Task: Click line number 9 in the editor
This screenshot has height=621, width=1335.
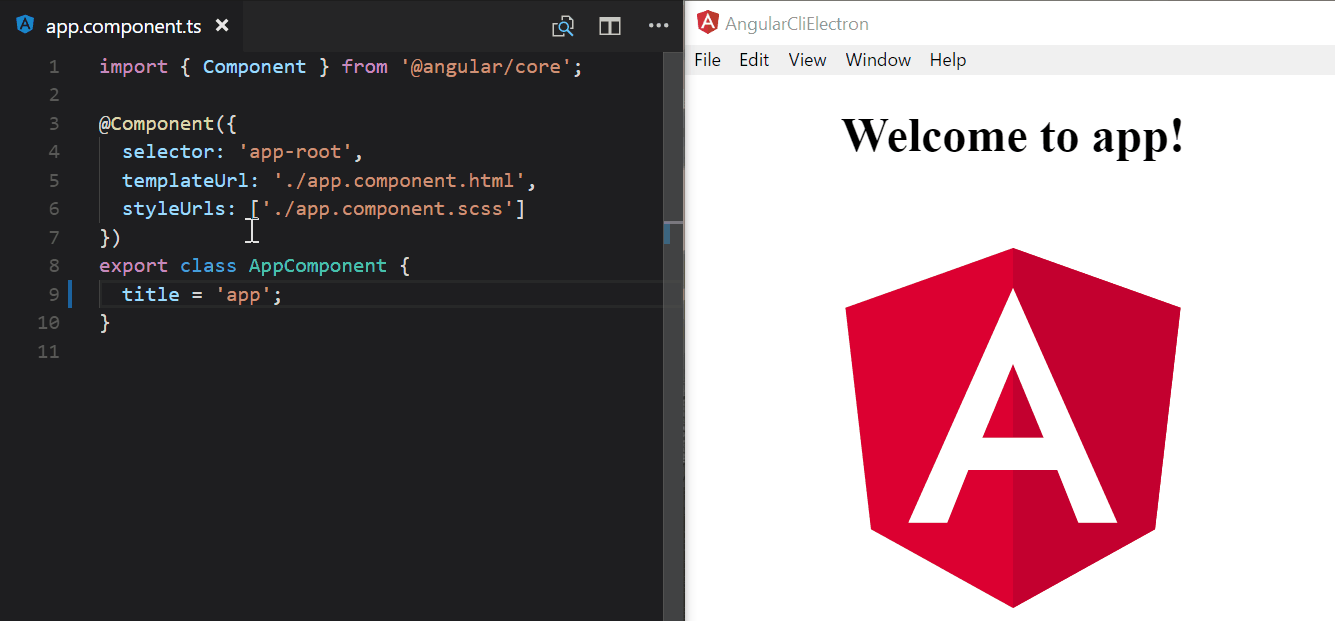Action: (x=54, y=294)
